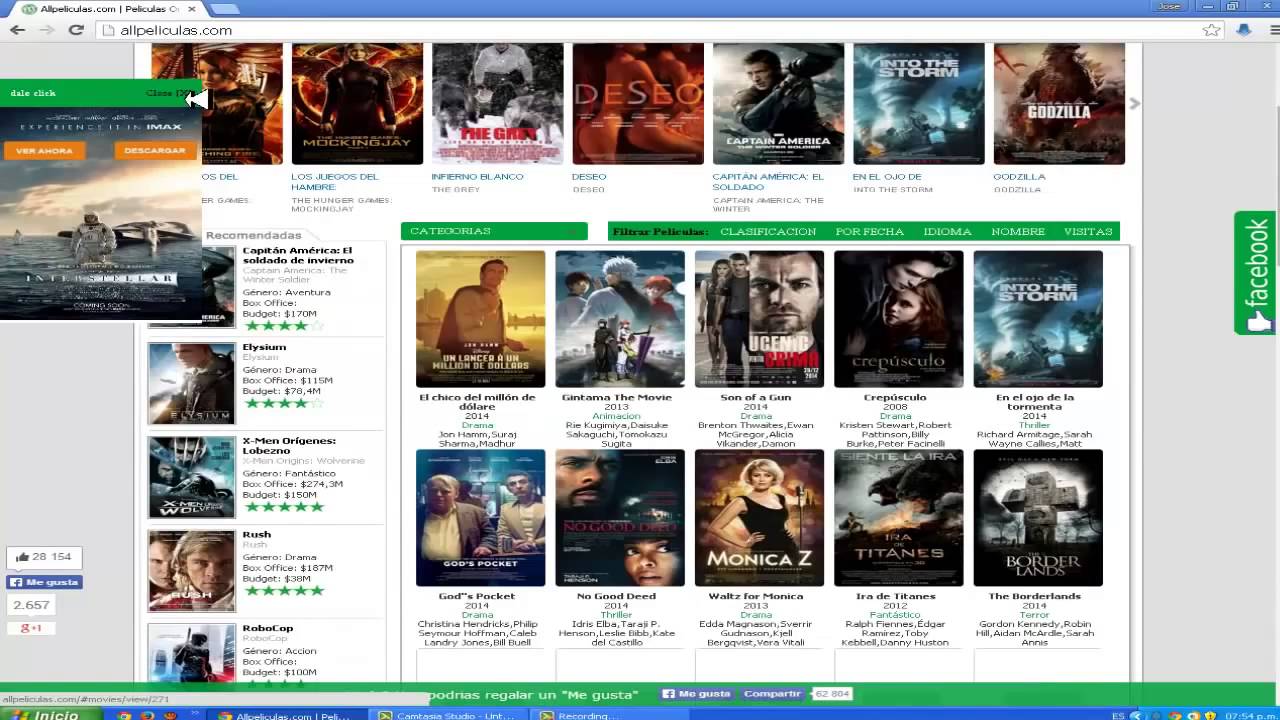
Task: Filter movies POR FECHA
Action: pyautogui.click(x=869, y=232)
